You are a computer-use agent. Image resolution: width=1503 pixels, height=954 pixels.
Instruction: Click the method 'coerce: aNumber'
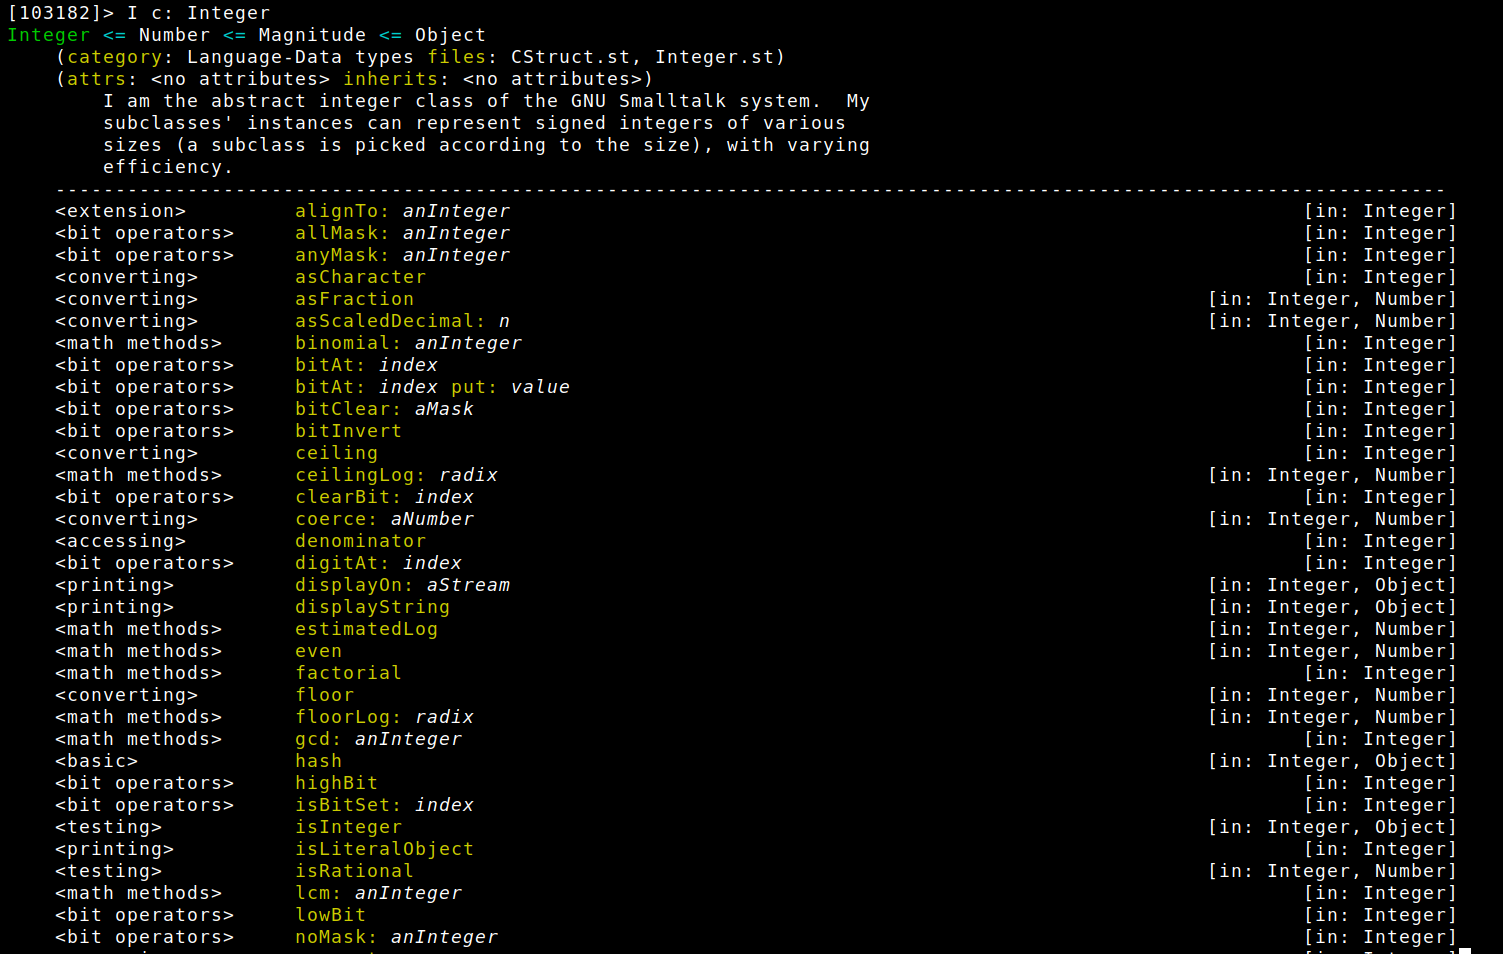pyautogui.click(x=384, y=519)
